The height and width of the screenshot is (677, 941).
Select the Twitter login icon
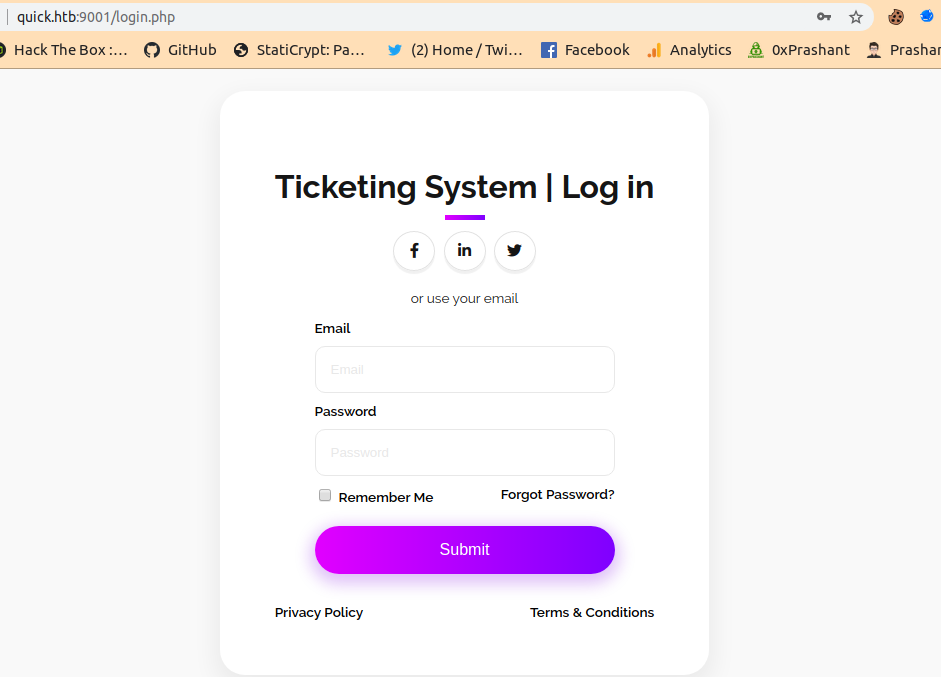coord(514,251)
